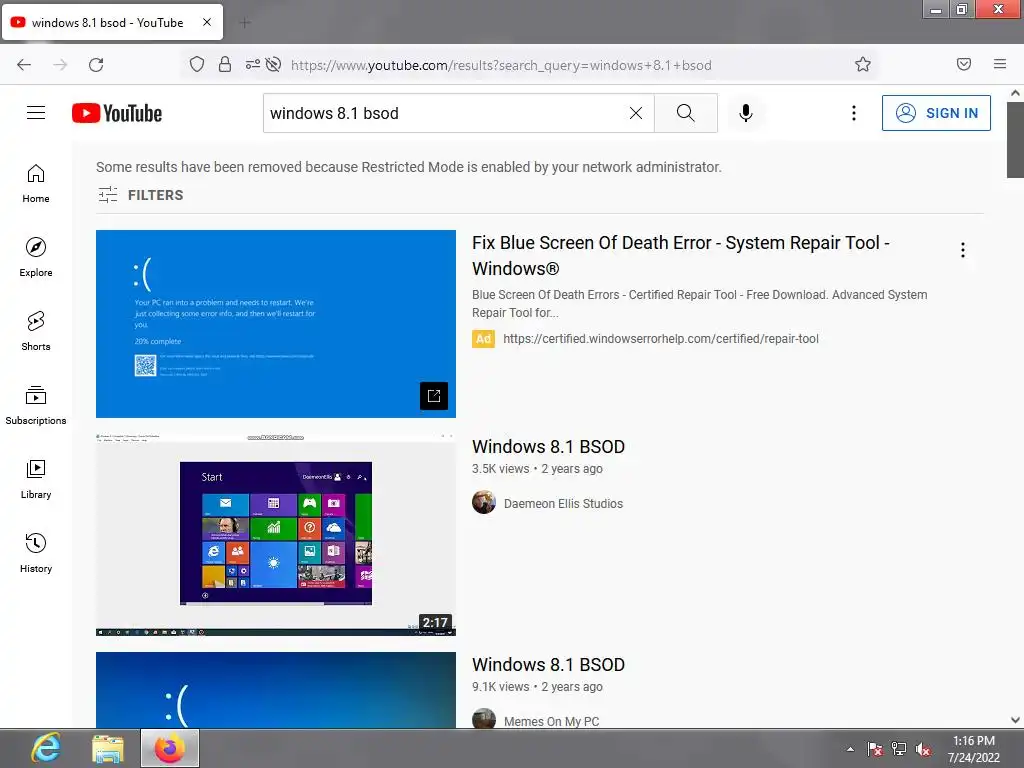
Task: Open the certified.windowserrorhelp.com ad URL
Action: [x=661, y=339]
